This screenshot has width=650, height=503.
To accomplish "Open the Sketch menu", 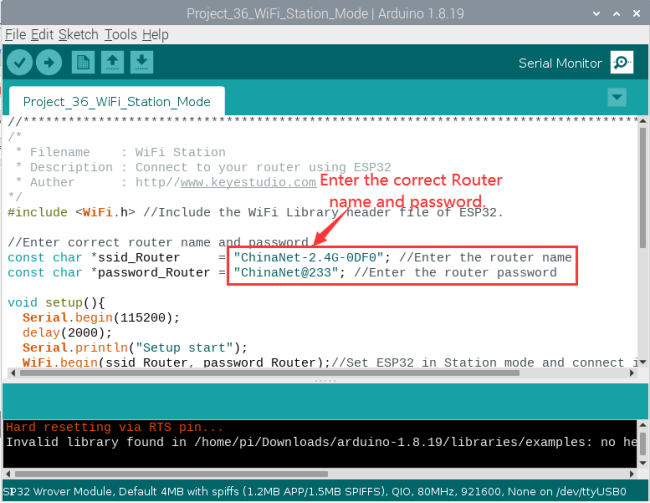I will point(78,34).
